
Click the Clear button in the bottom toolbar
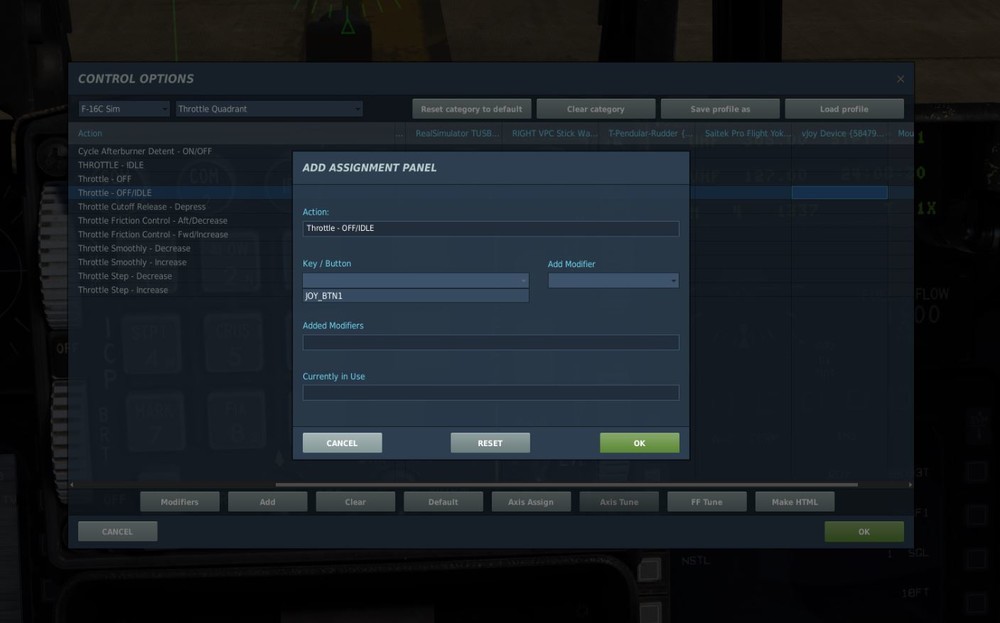click(x=355, y=502)
